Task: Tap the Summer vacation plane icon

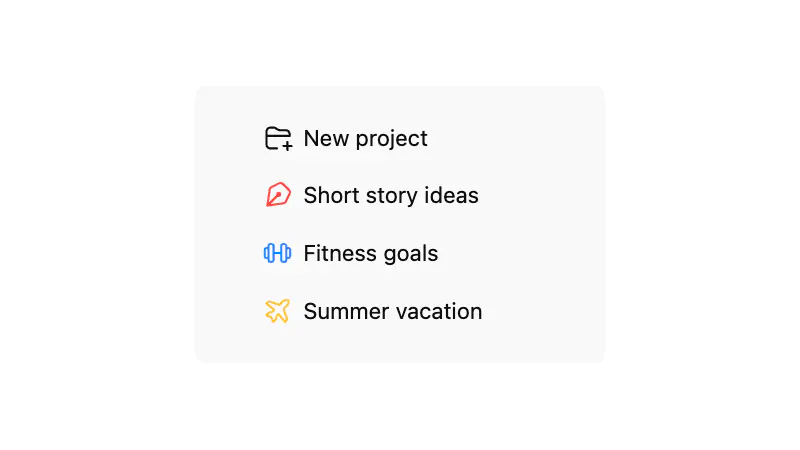Action: [x=277, y=311]
